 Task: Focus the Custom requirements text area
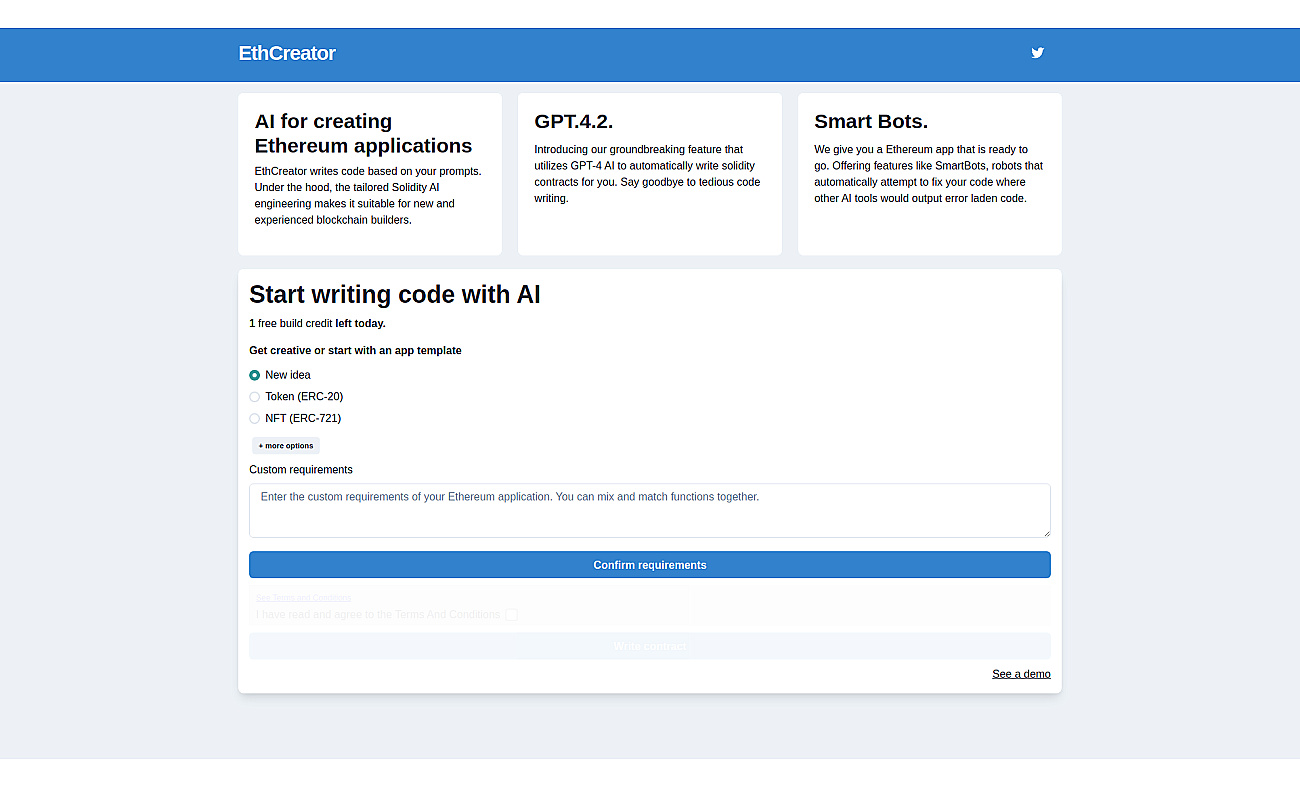coord(650,511)
